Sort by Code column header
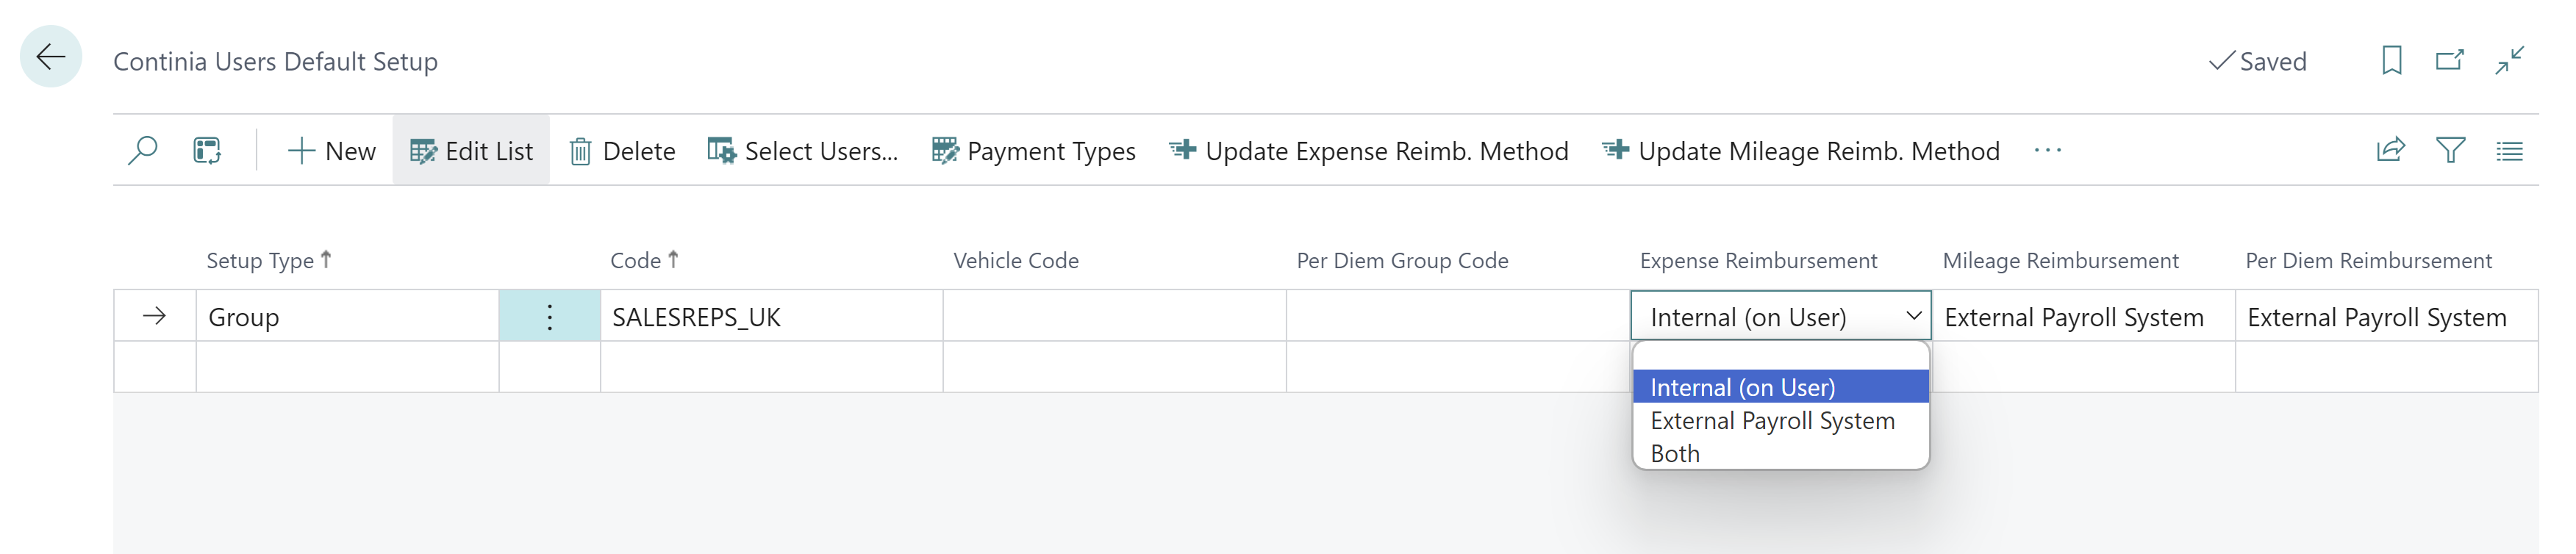Viewport: 2576px width, 554px height. coord(644,261)
